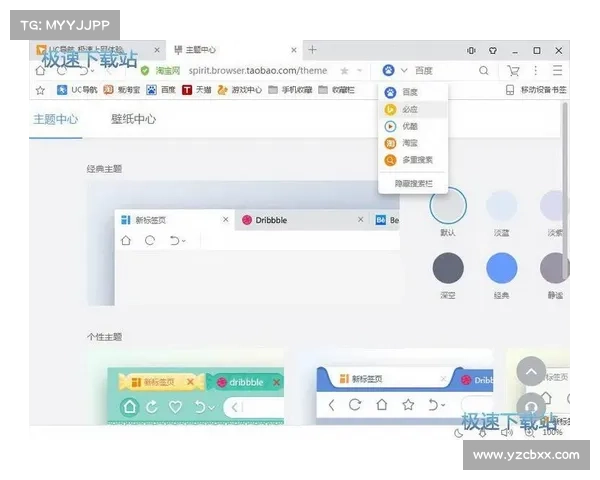Click the blue tab theme preview
This screenshot has height=480, width=600.
pos(397,387)
